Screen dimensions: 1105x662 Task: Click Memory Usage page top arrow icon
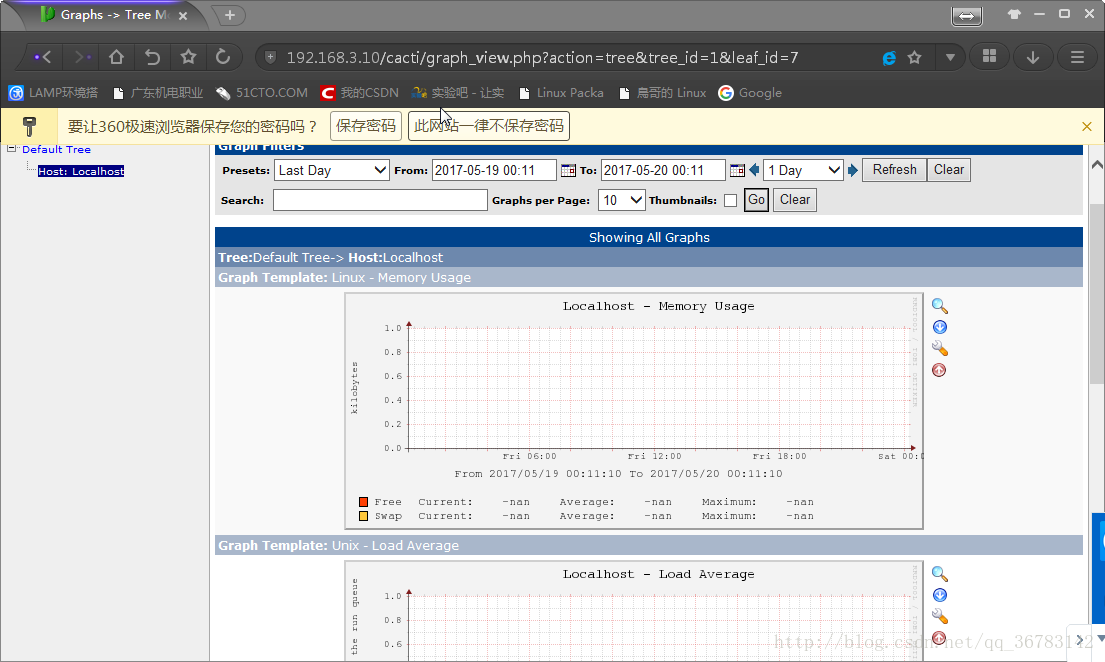939,370
